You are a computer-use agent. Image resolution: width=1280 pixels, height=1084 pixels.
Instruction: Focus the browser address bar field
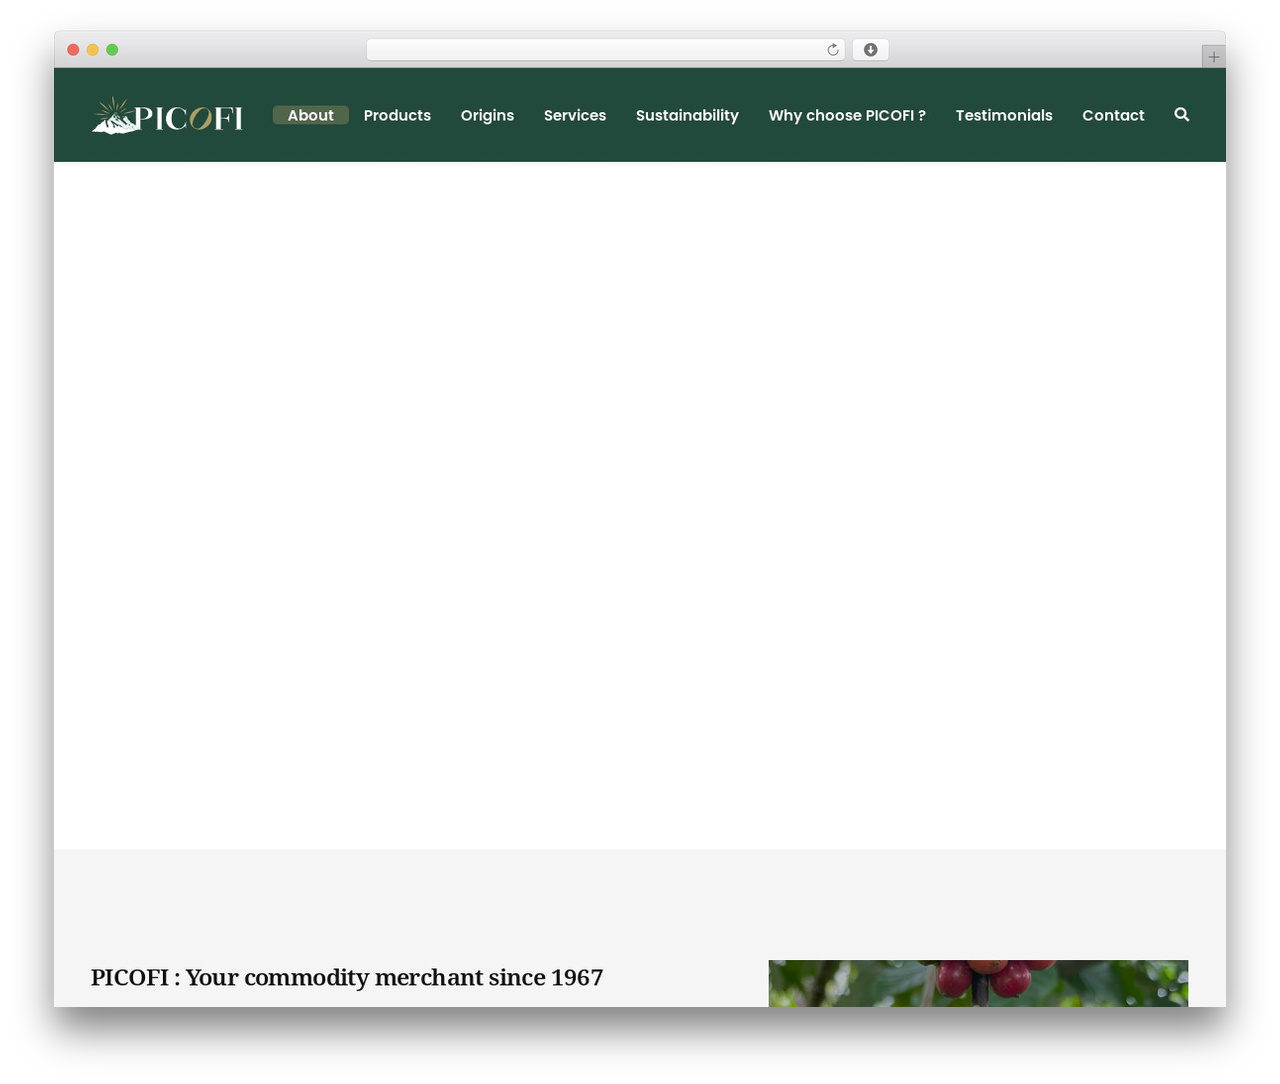(605, 50)
